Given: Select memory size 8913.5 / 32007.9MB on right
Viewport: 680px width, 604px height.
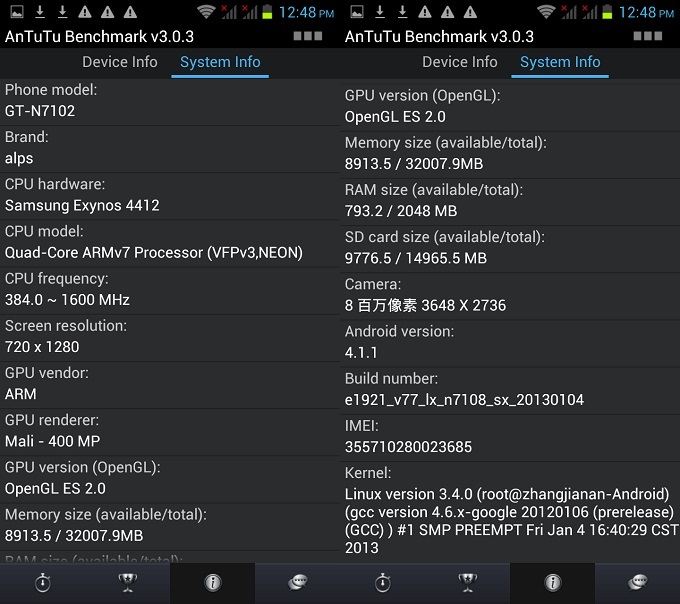Looking at the screenshot, I should (x=414, y=164).
